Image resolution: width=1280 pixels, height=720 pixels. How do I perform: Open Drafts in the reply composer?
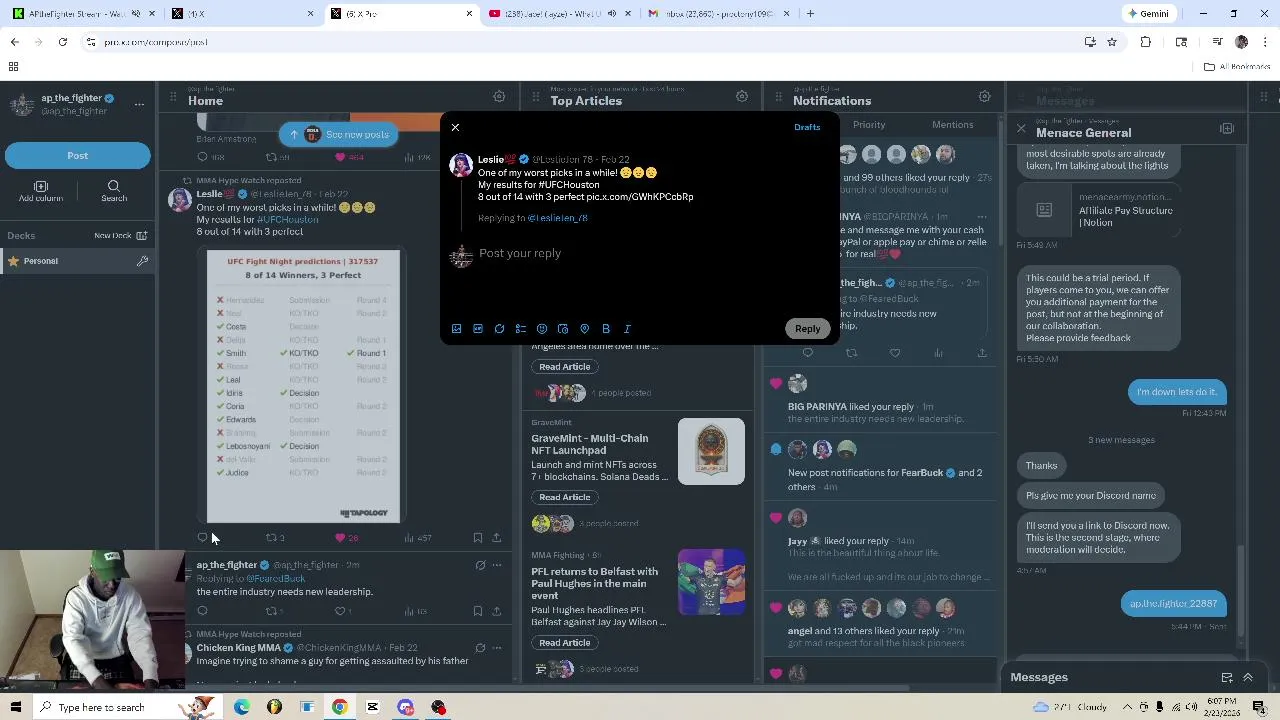point(807,127)
